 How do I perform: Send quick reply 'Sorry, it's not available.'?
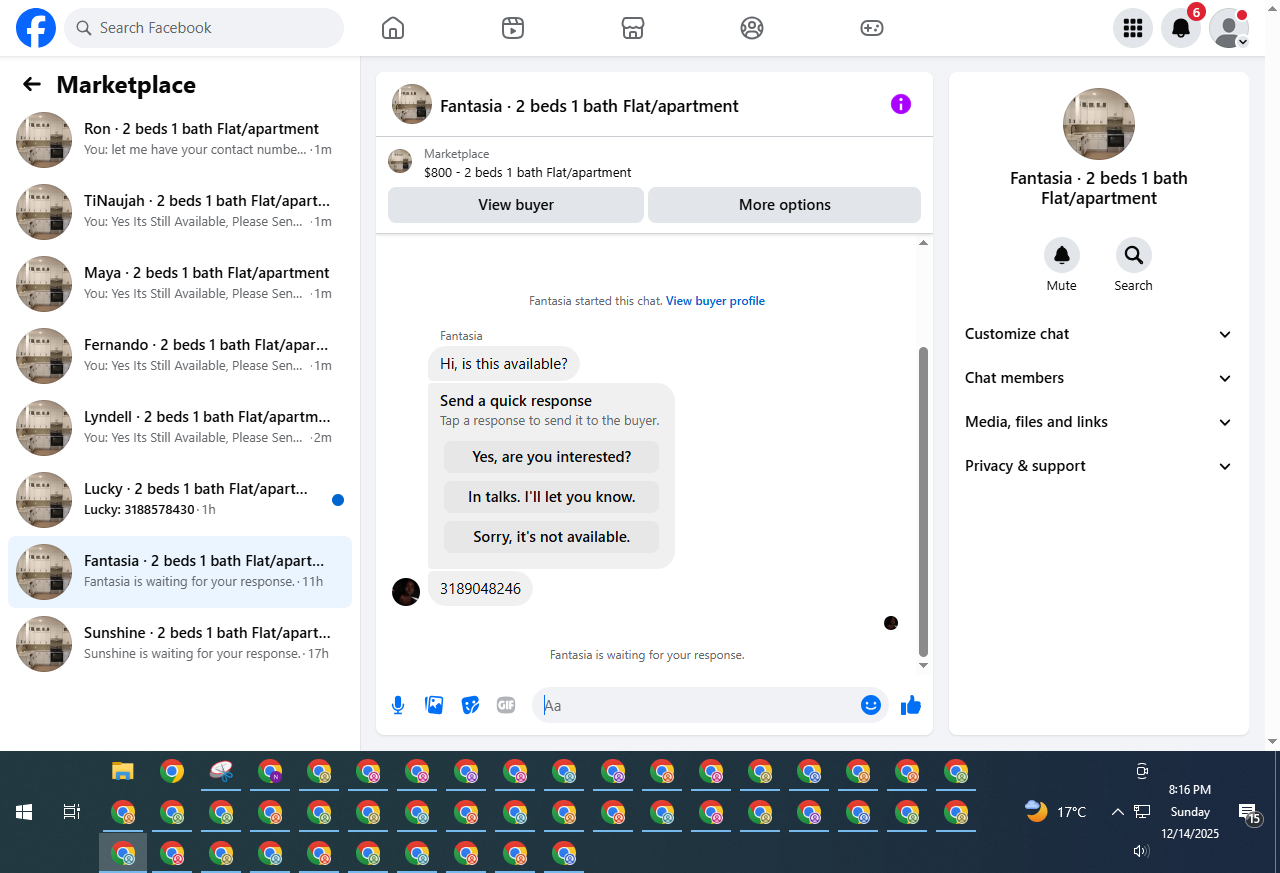click(552, 537)
